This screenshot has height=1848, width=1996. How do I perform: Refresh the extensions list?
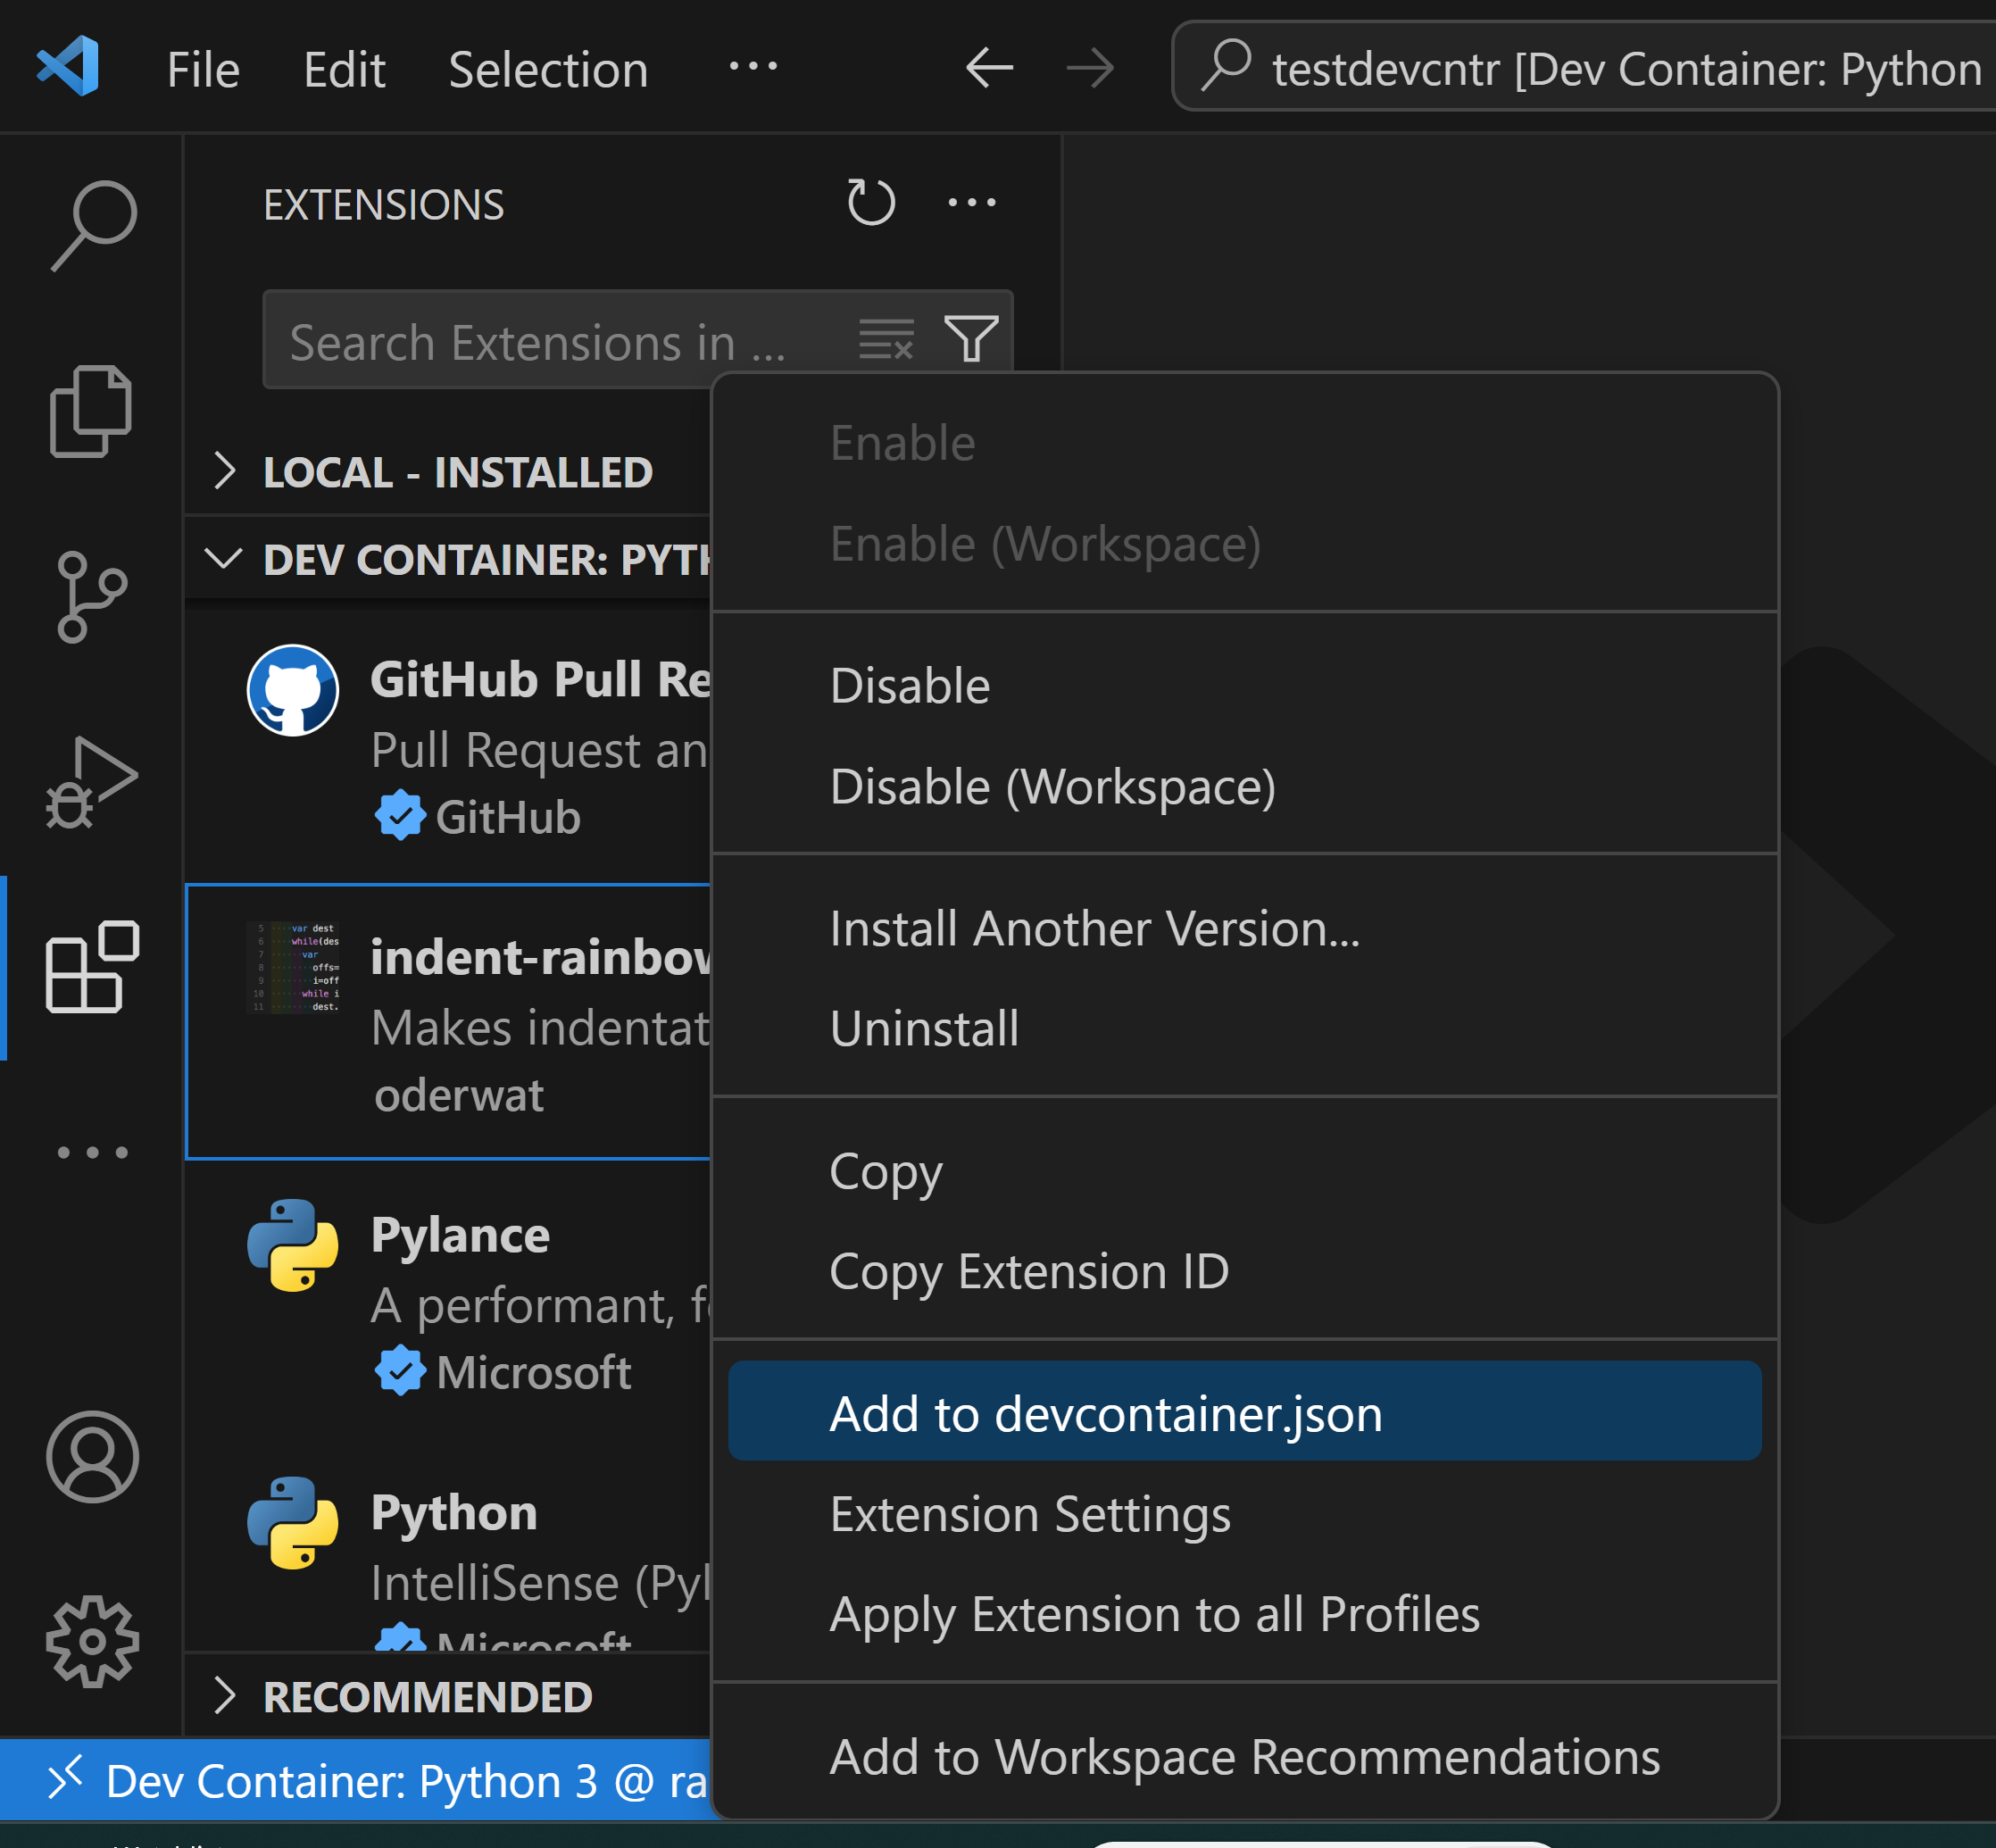[x=871, y=203]
